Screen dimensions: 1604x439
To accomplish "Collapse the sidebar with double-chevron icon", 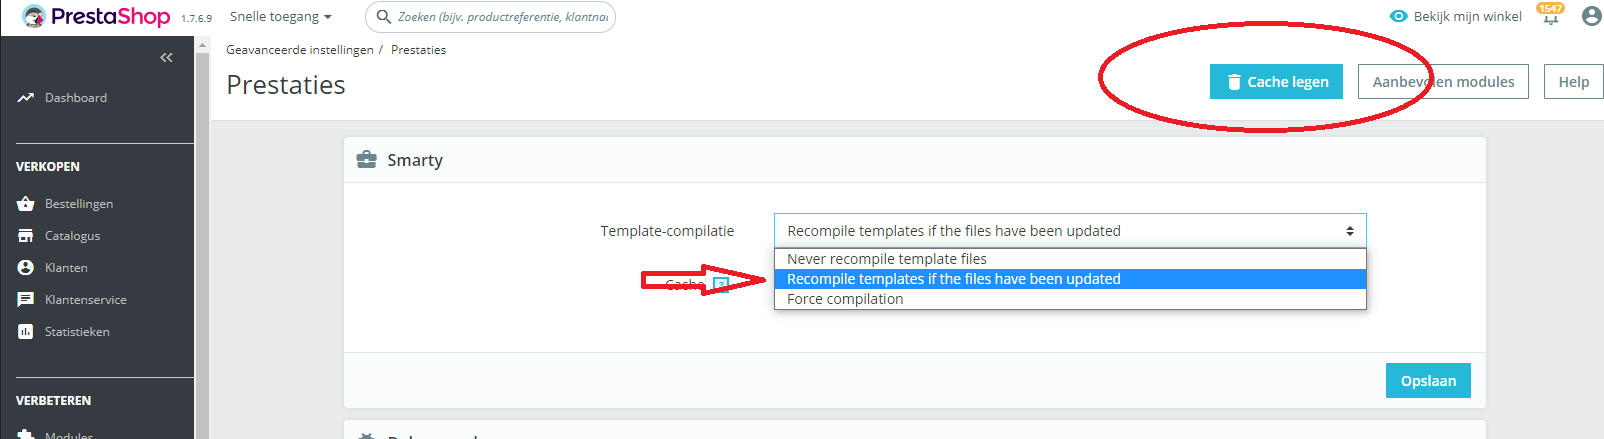I will click(x=166, y=58).
